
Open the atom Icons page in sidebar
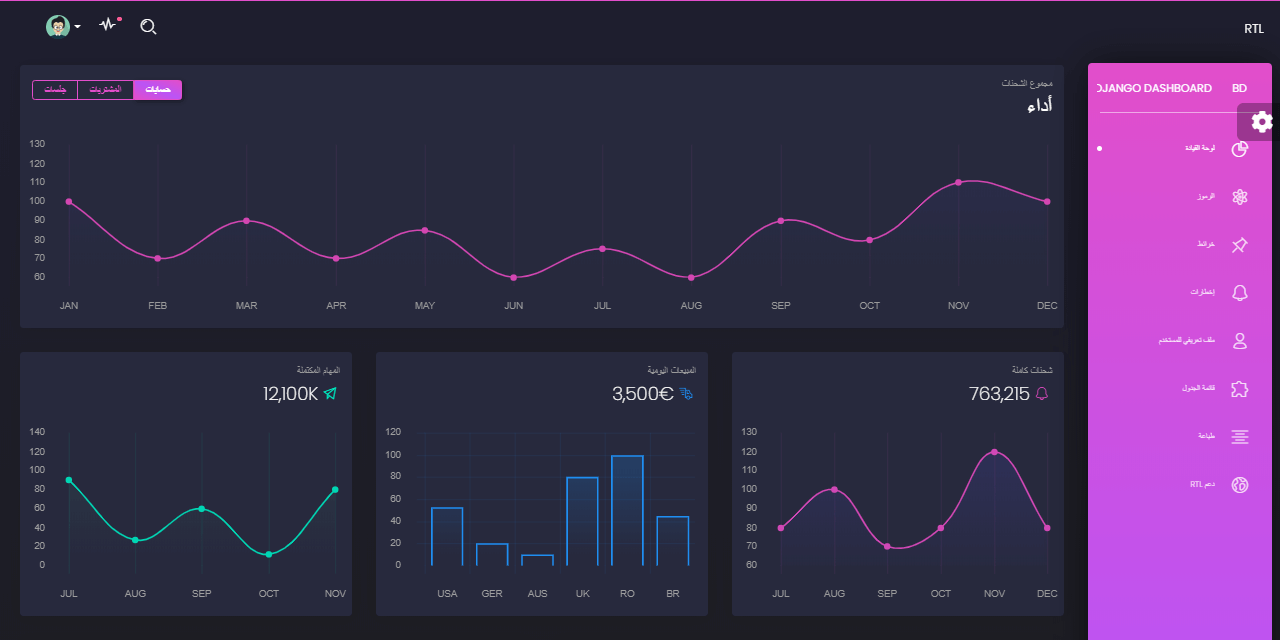pyautogui.click(x=1240, y=197)
